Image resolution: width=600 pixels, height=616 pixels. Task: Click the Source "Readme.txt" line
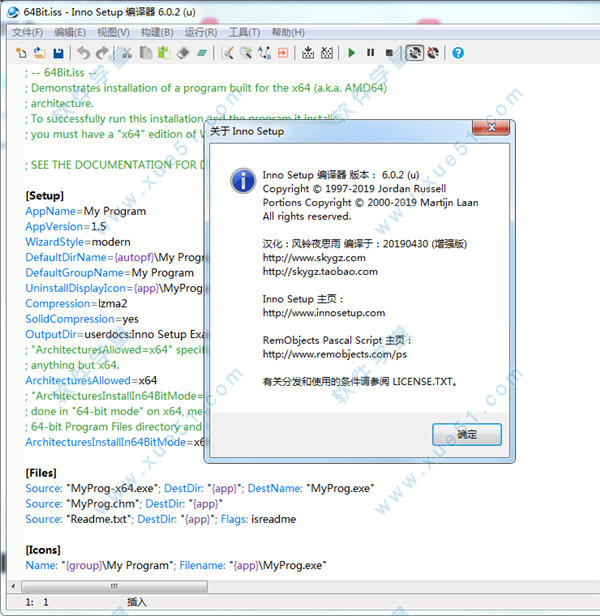pyautogui.click(x=161, y=519)
